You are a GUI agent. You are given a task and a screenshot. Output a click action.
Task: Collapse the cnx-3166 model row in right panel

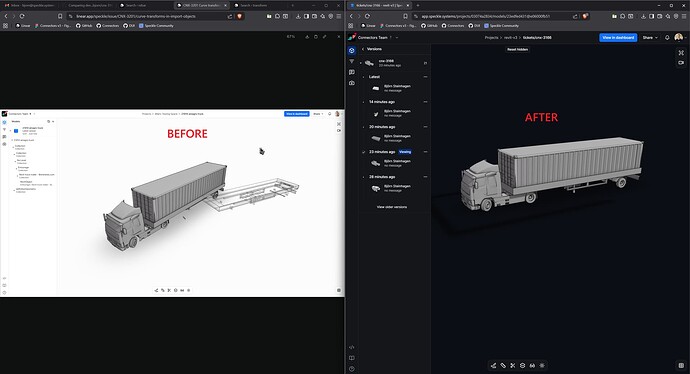coord(361,63)
